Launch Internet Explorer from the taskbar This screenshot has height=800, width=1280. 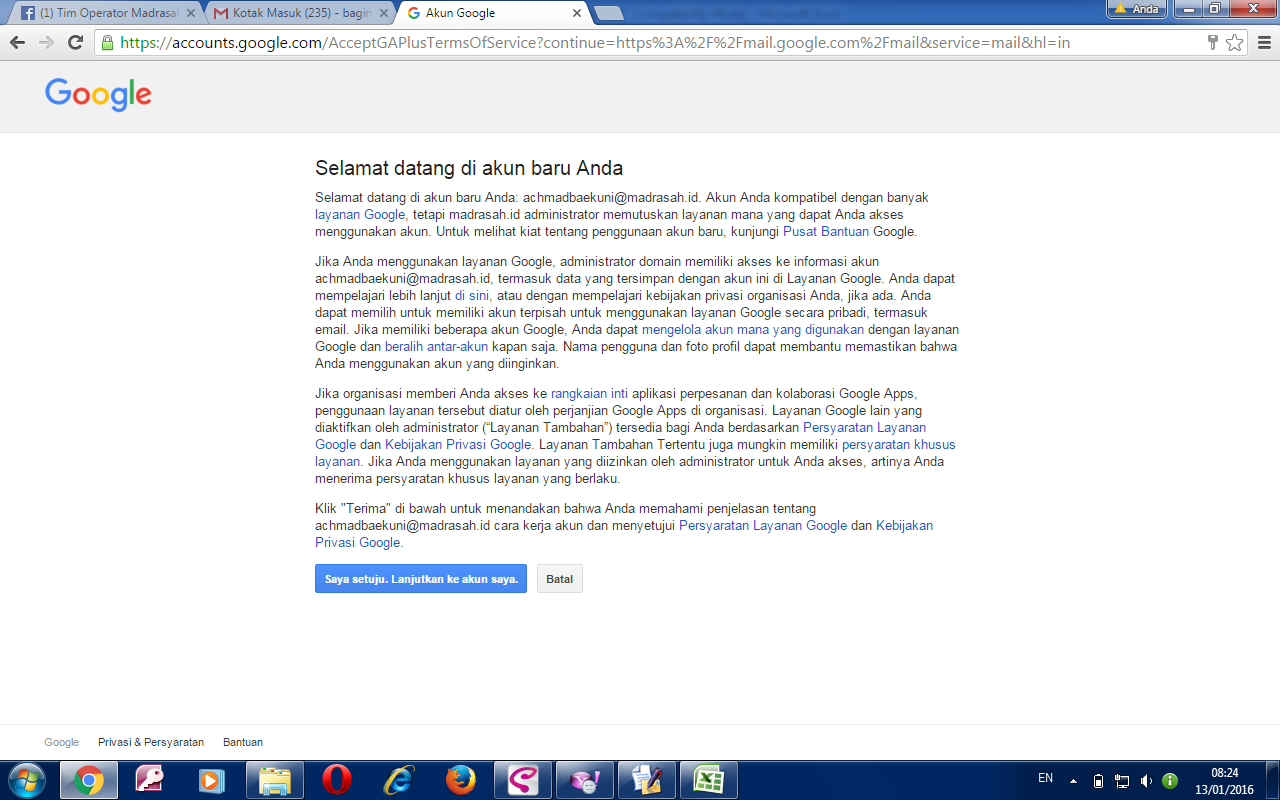coord(398,780)
